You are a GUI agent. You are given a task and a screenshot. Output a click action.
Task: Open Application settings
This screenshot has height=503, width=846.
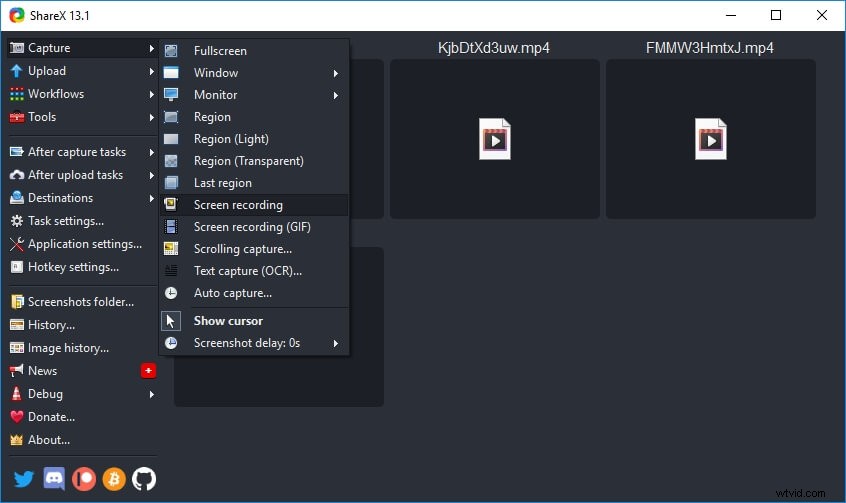tap(84, 244)
